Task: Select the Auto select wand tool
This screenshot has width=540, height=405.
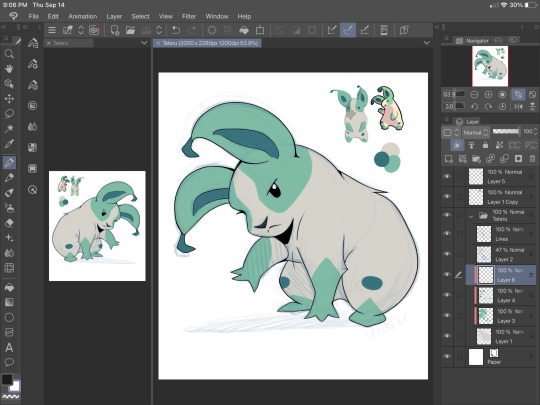Action: pyautogui.click(x=9, y=129)
